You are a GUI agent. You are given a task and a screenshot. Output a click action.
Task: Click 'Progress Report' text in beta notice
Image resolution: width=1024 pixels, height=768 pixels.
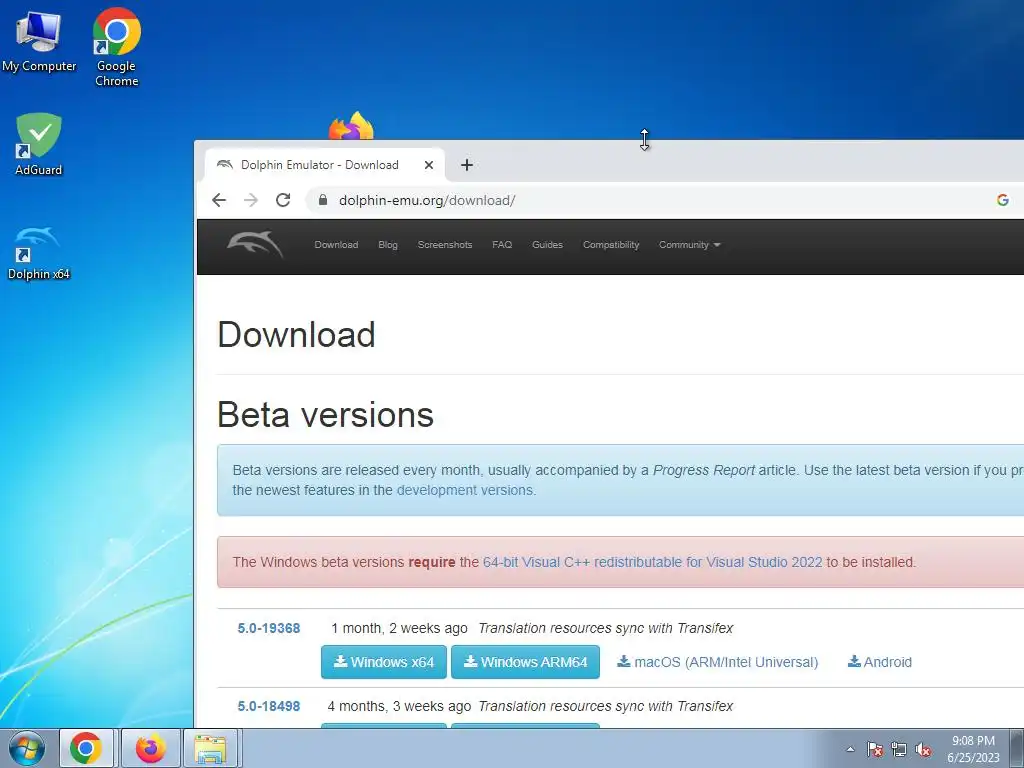point(704,470)
